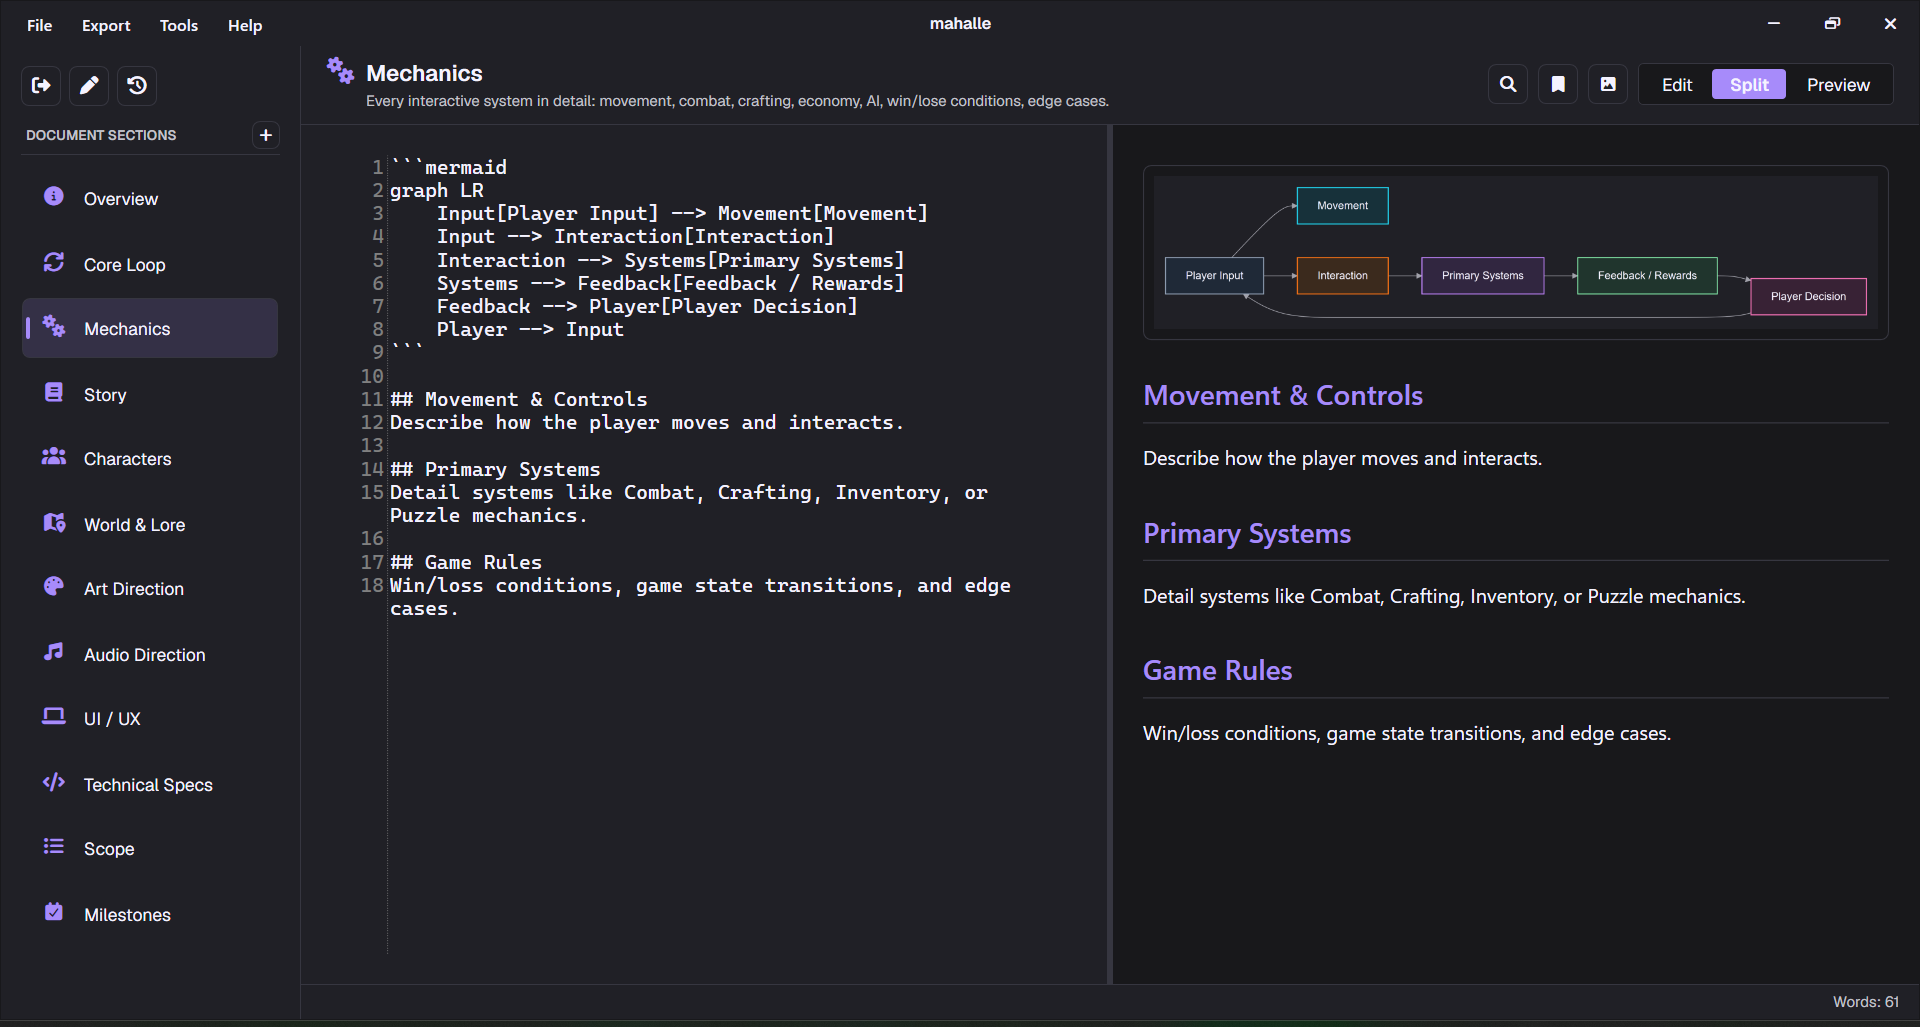1920x1027 pixels.
Task: Click the Milestones calendar check icon
Action: [54, 912]
